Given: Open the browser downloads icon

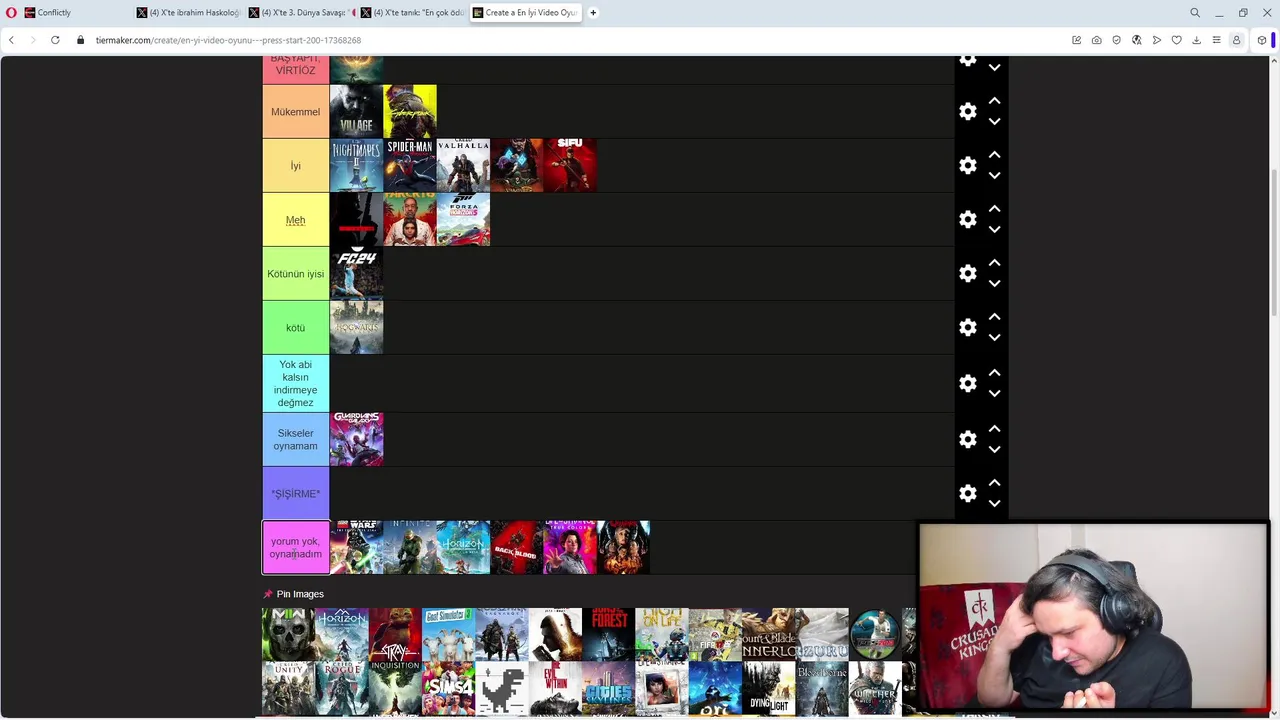Looking at the screenshot, I should click(1196, 40).
